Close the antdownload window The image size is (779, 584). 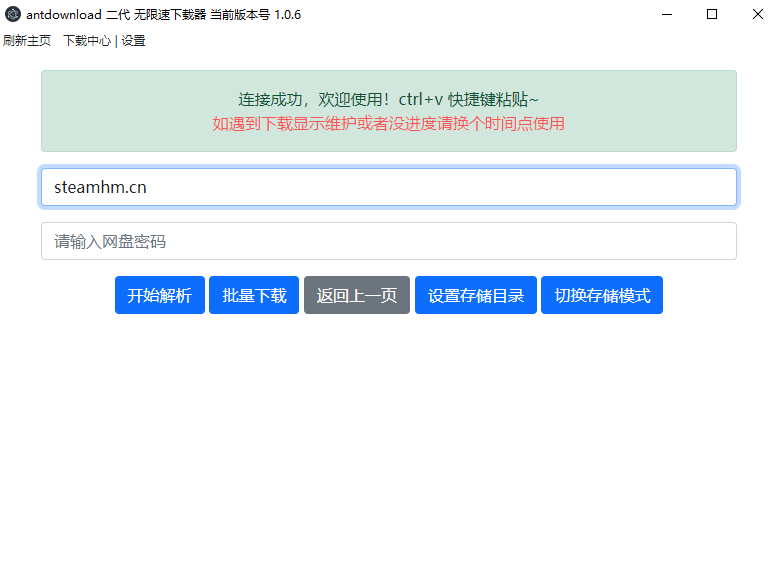pyautogui.click(x=757, y=14)
